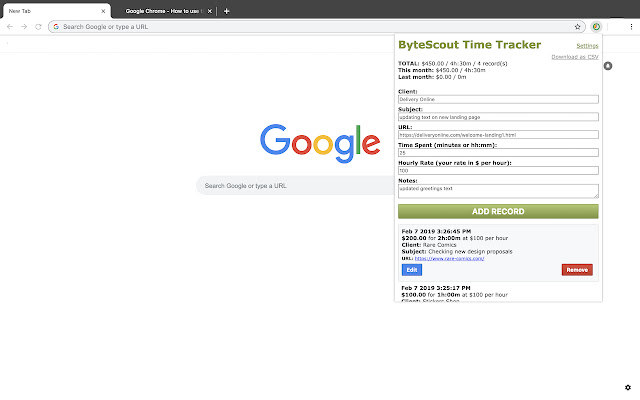This screenshot has height=400, width=640.
Task: Focus the Client input field
Action: point(498,99)
